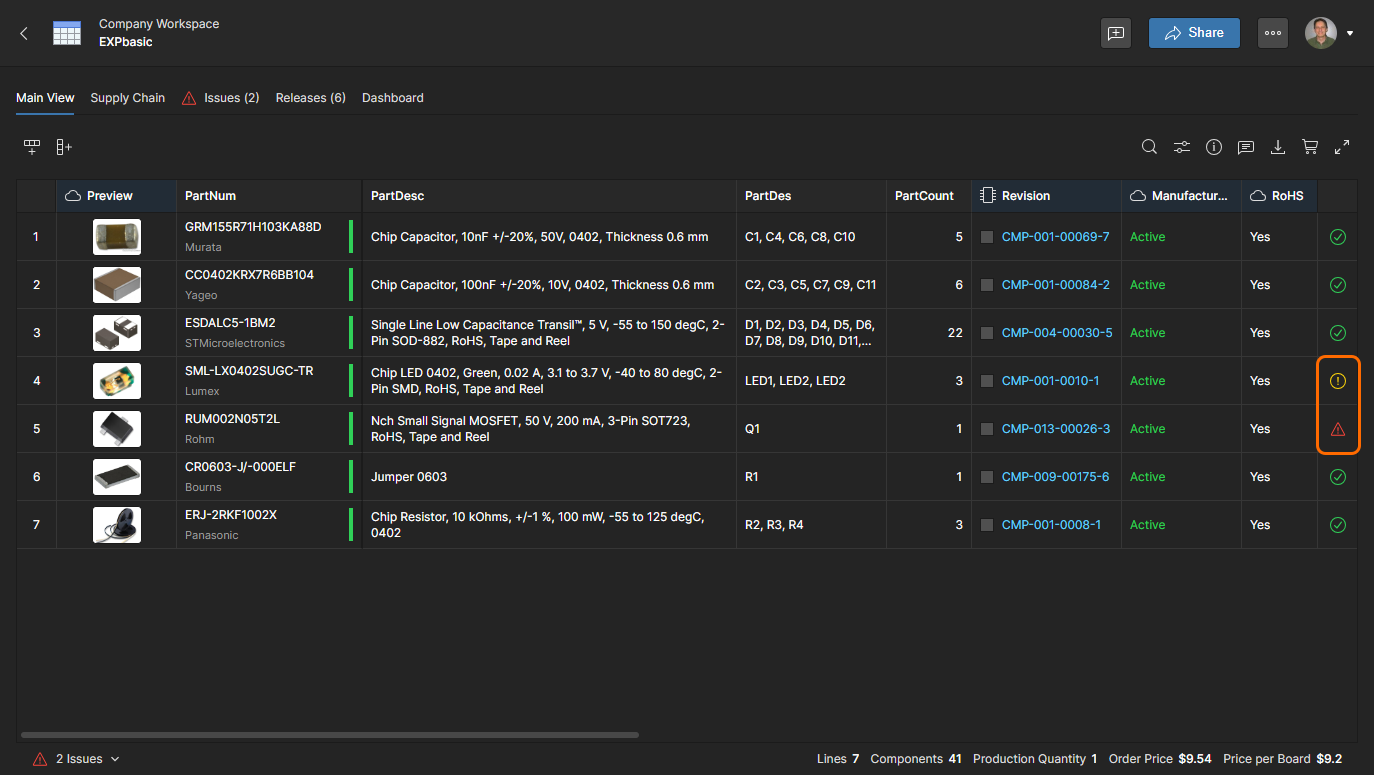Viewport: 1374px width, 775px height.
Task: Click the red warning icon for RUM002N05T2L
Action: (1337, 429)
